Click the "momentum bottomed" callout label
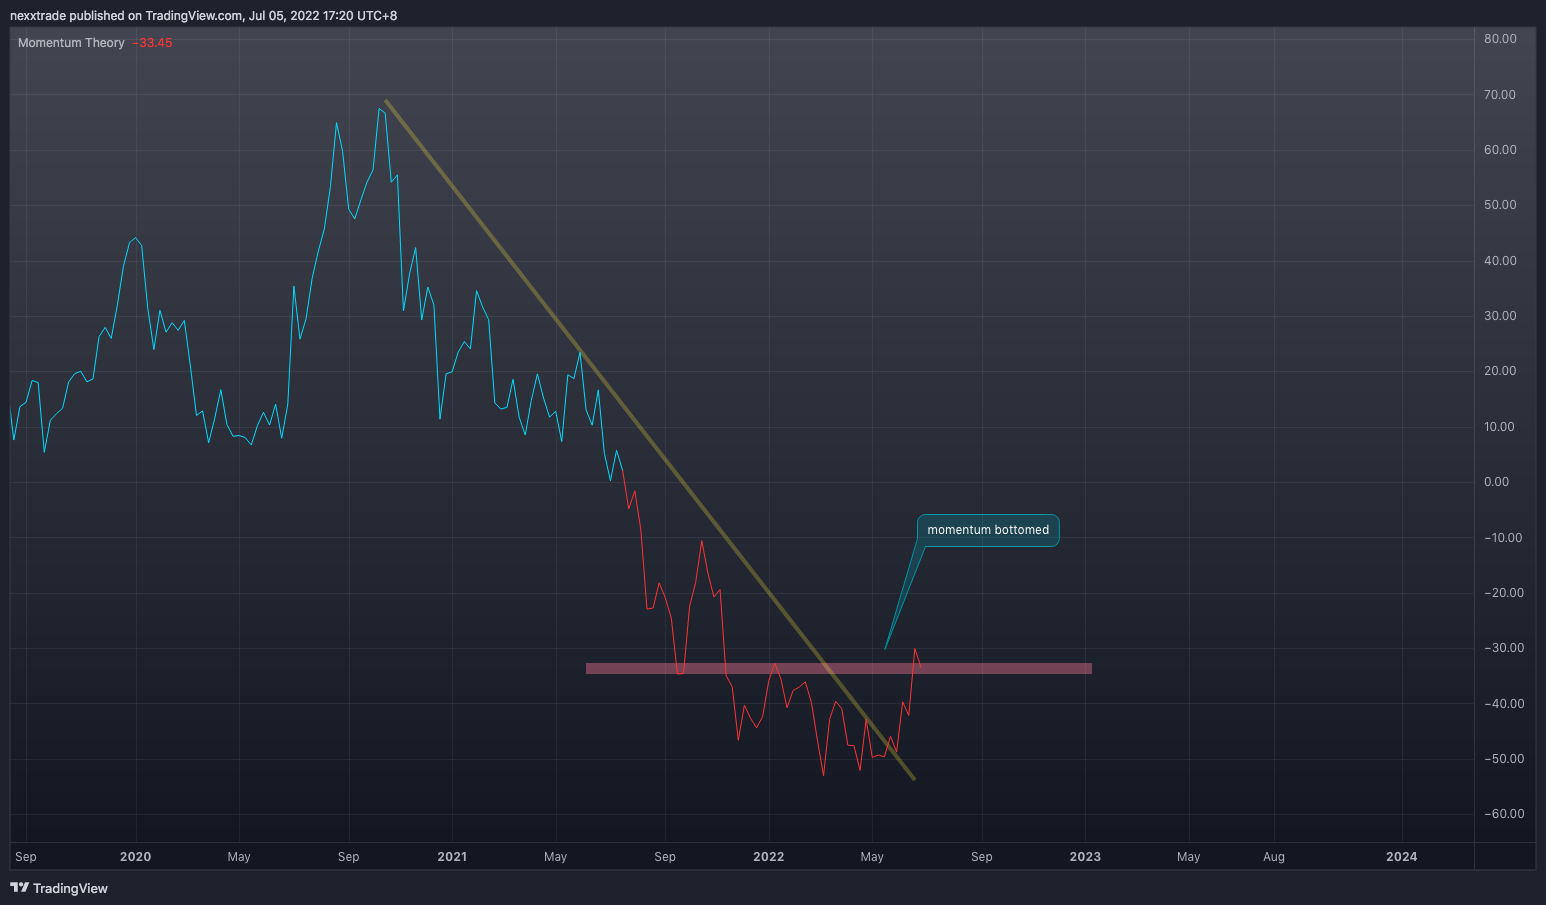1546x905 pixels. pos(988,530)
